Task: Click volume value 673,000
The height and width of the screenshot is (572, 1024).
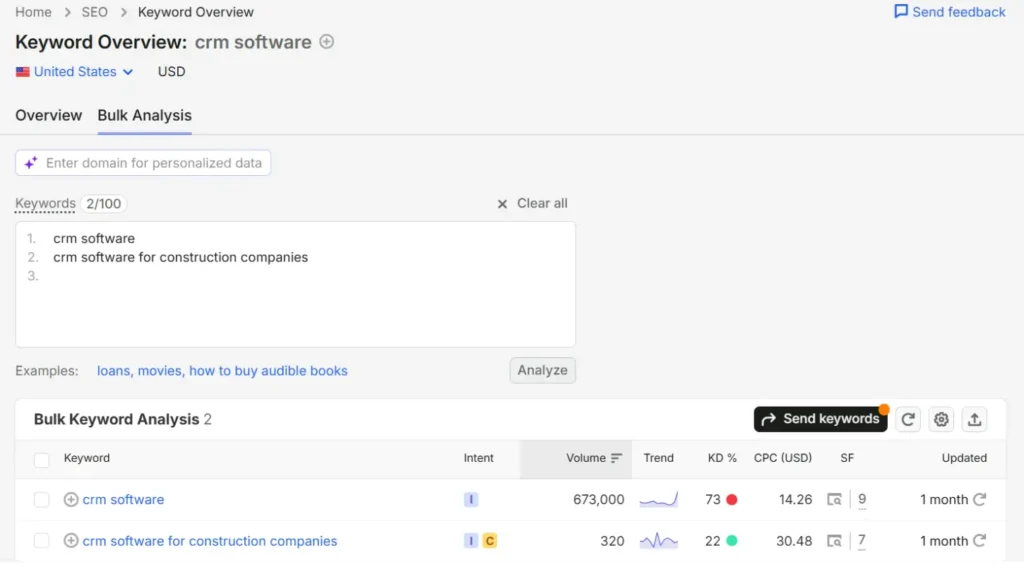Action: 598,500
